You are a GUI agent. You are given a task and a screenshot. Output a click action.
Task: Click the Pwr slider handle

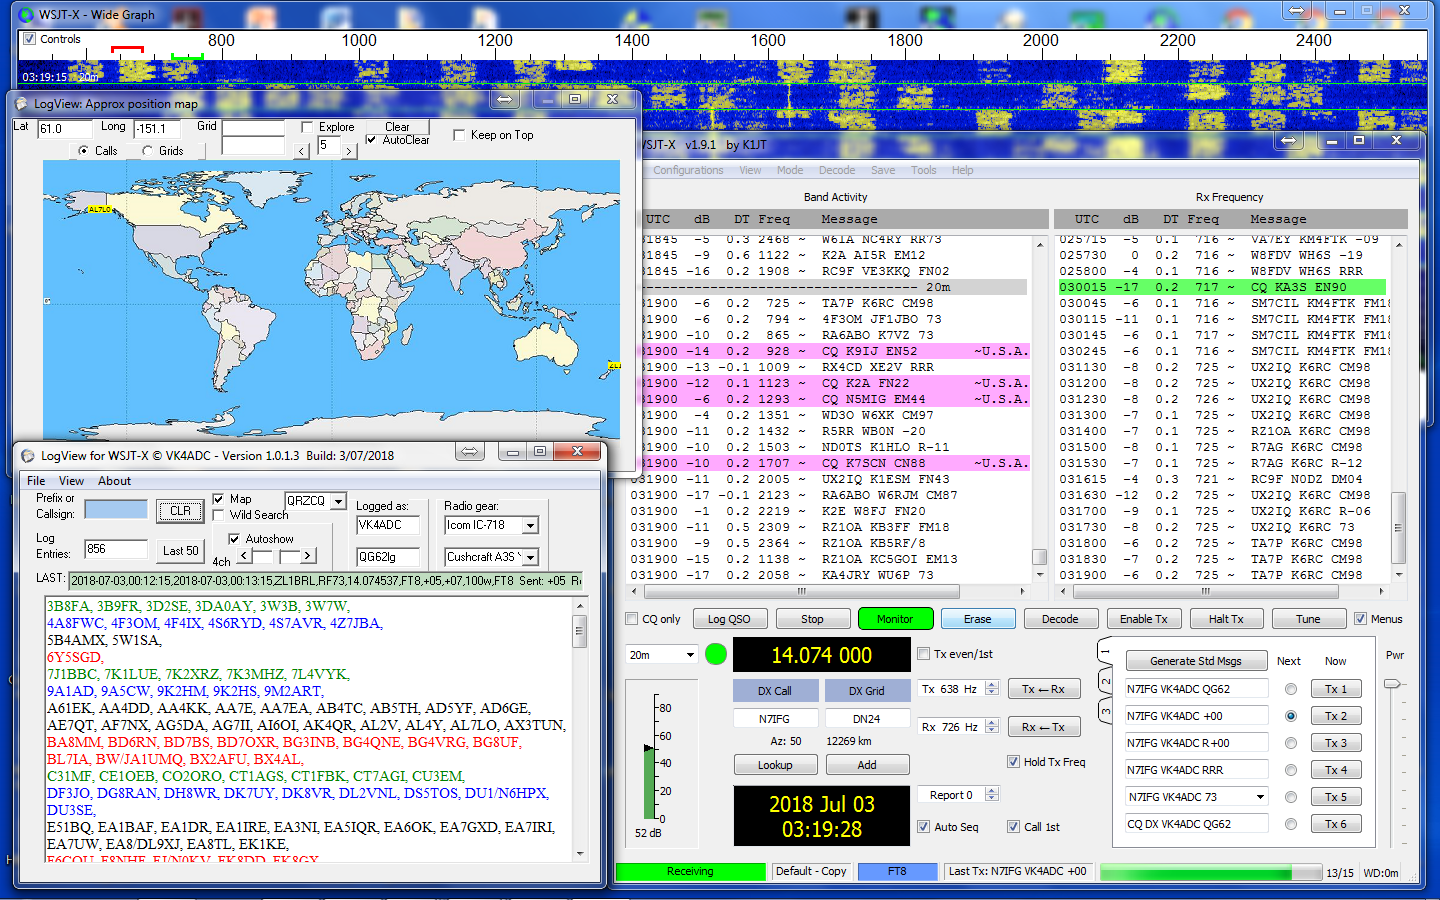1391,684
